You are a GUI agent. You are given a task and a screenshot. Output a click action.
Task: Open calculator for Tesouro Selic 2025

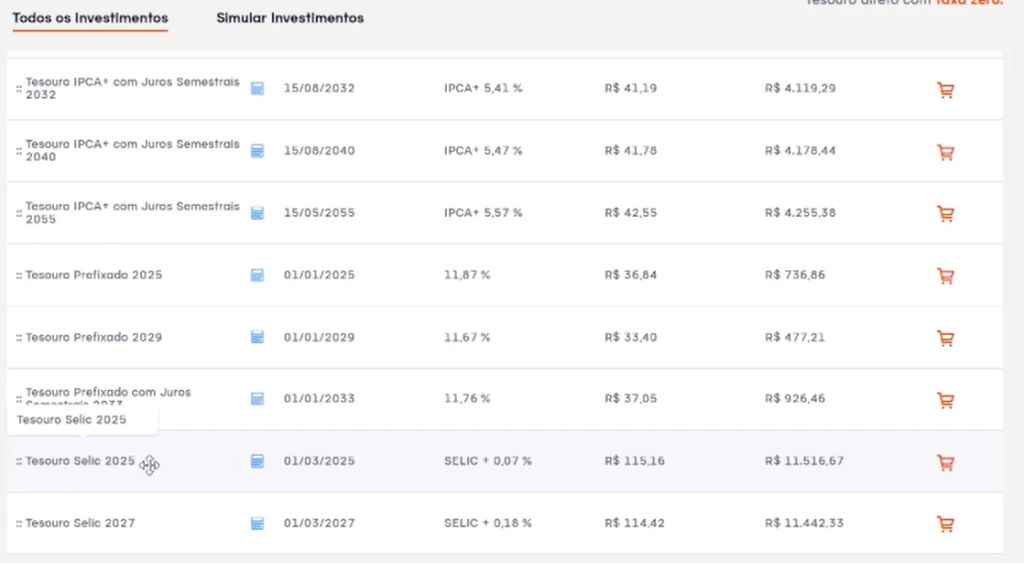(257, 461)
